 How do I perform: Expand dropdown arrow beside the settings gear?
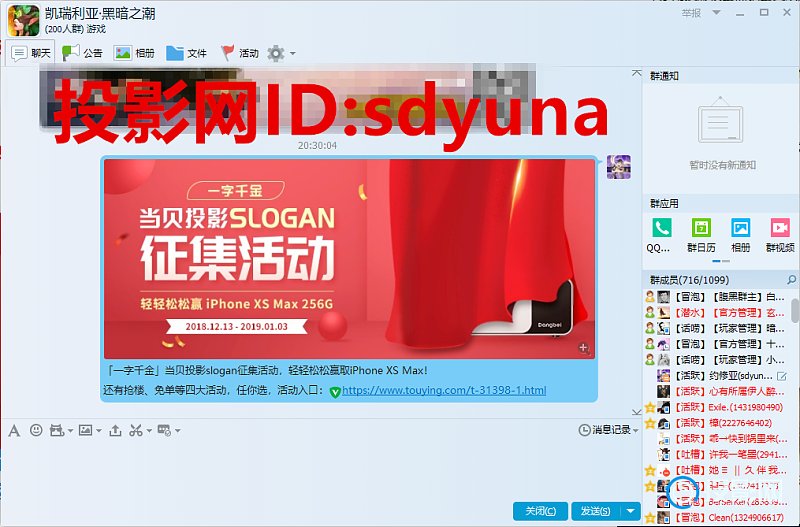(292, 53)
